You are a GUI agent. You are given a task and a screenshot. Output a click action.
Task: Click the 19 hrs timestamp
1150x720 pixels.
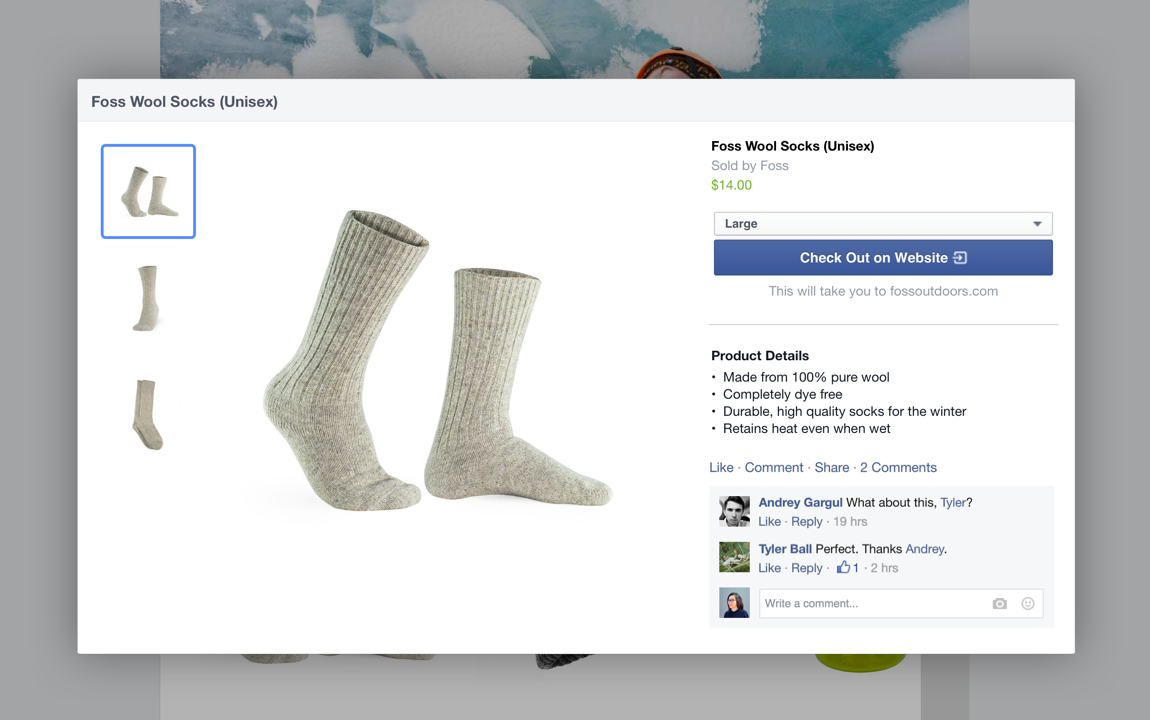click(850, 521)
